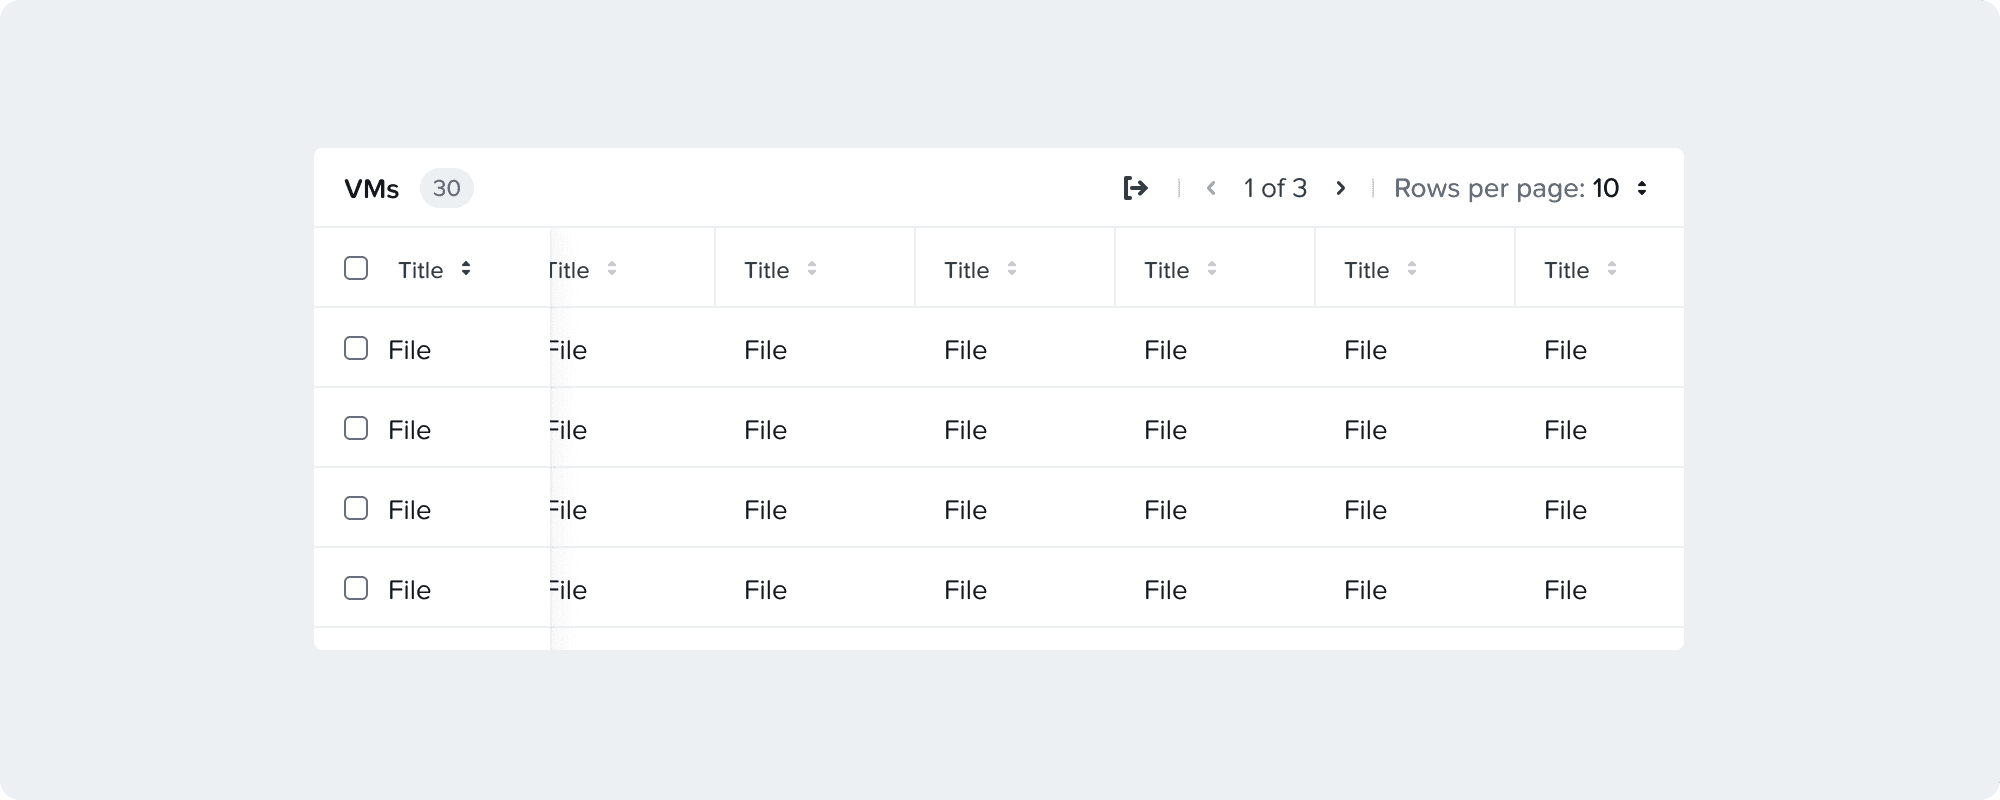The width and height of the screenshot is (2000, 800).
Task: Sort by the first Title column
Action: pyautogui.click(x=466, y=269)
